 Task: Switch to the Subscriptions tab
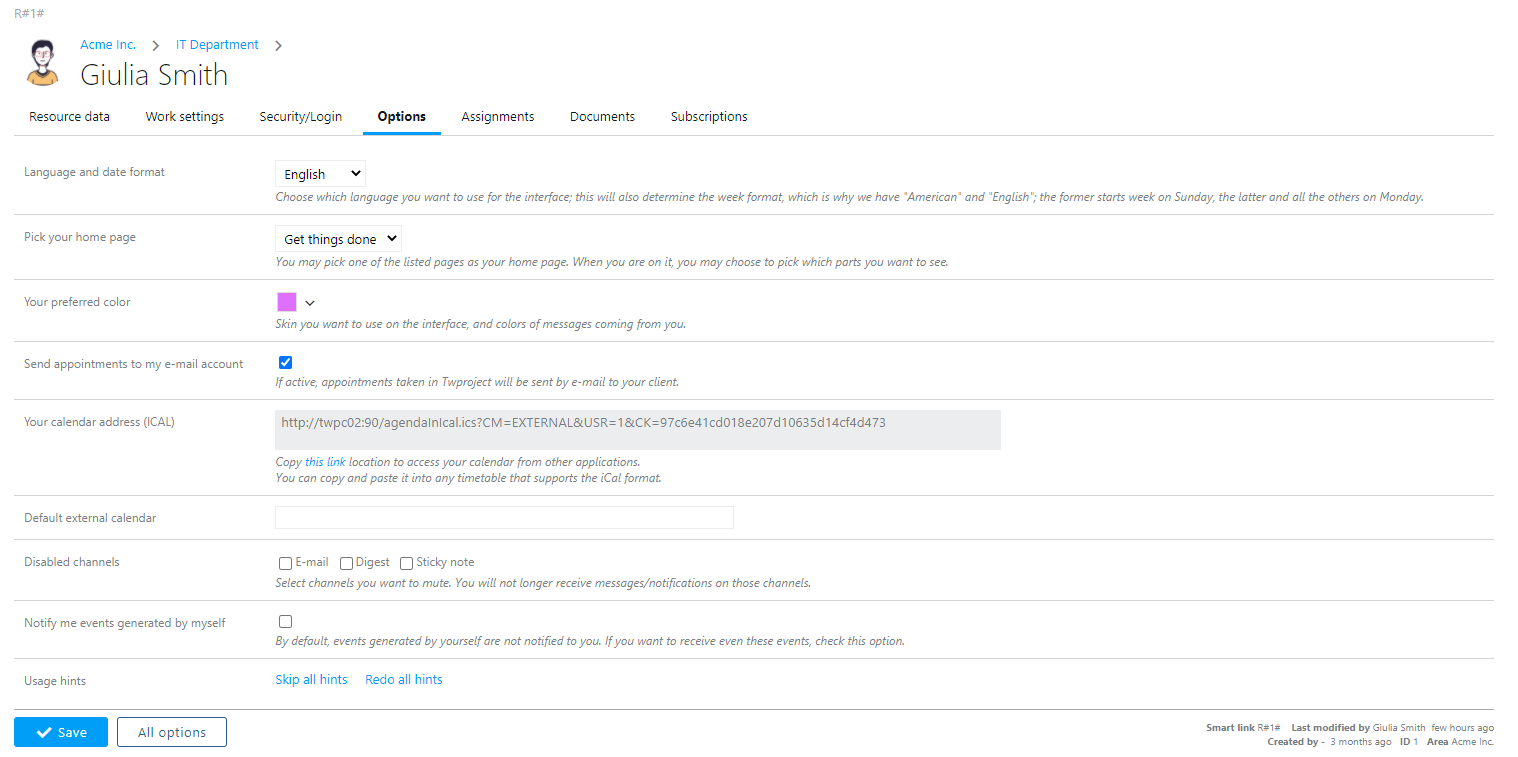click(708, 117)
